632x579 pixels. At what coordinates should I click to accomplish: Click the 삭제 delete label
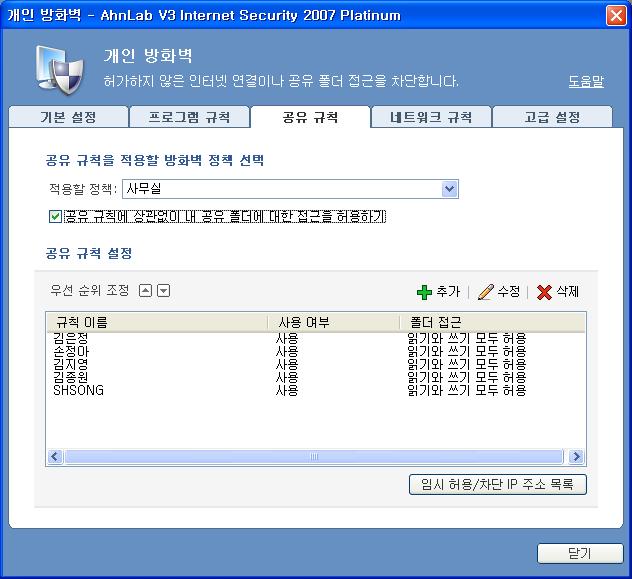(x=568, y=291)
